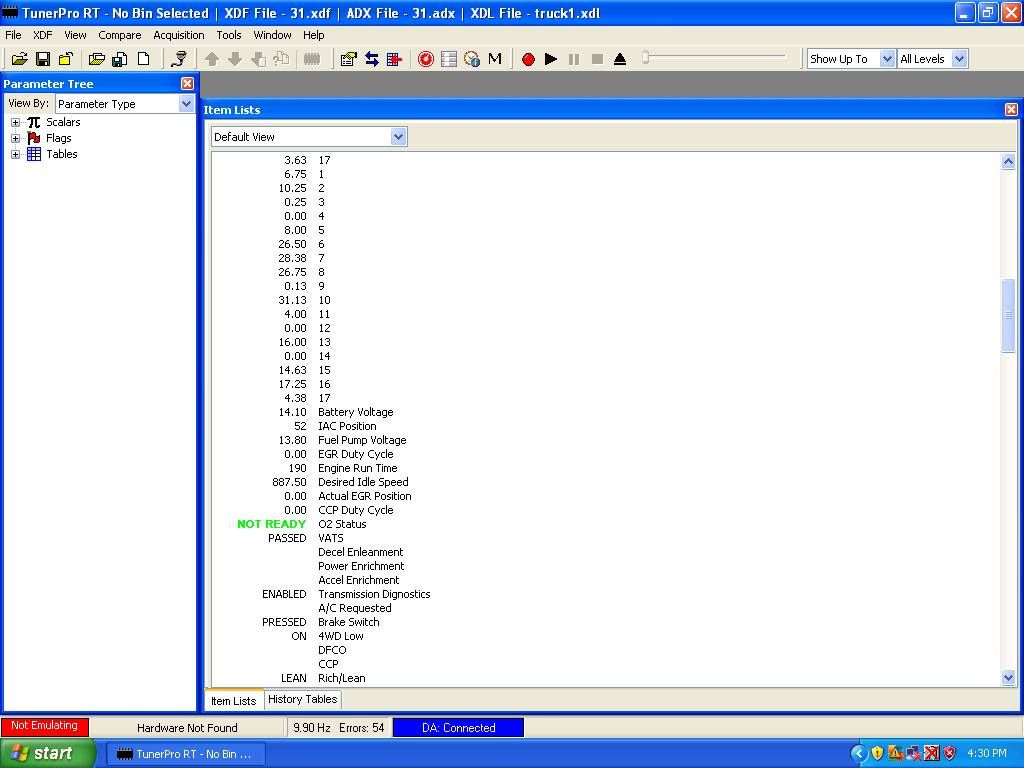The image size is (1024, 768).
Task: Click the Open Bin folder icon
Action: point(19,59)
